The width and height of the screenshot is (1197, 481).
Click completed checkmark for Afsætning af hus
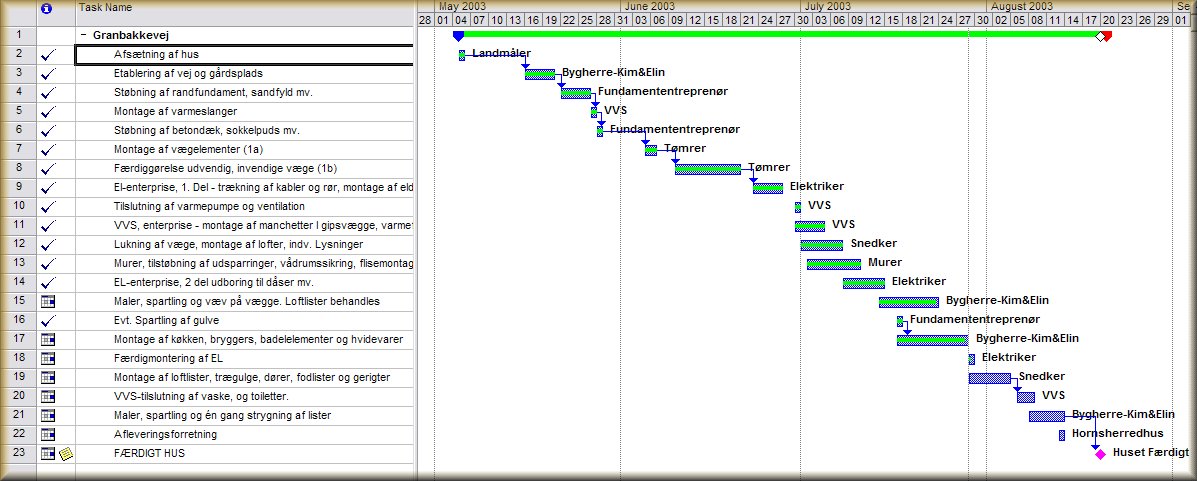pos(48,55)
